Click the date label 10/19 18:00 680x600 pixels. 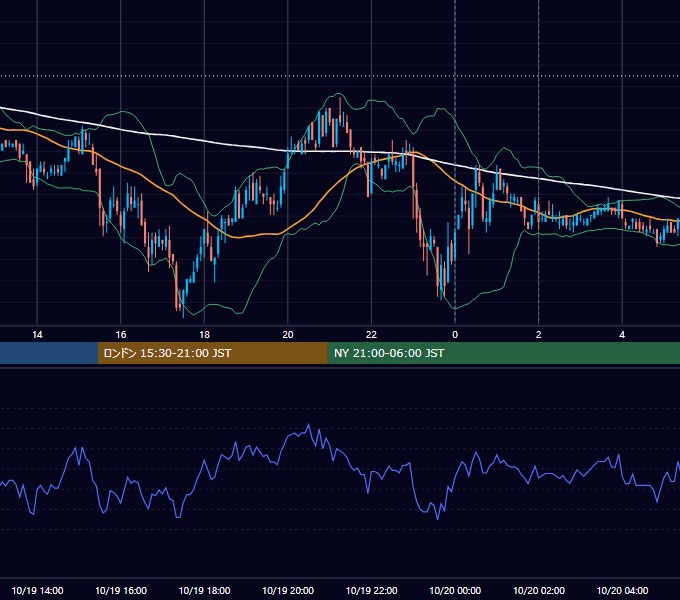click(x=204, y=590)
